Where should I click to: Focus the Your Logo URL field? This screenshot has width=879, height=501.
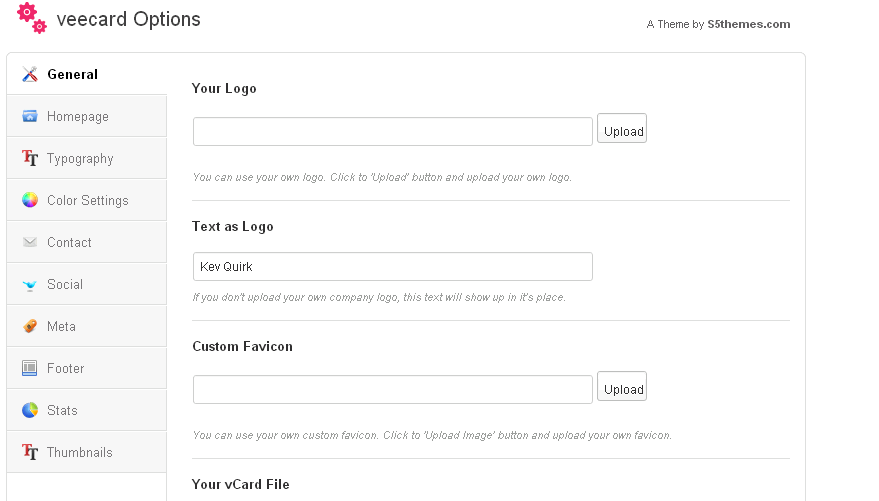(393, 132)
